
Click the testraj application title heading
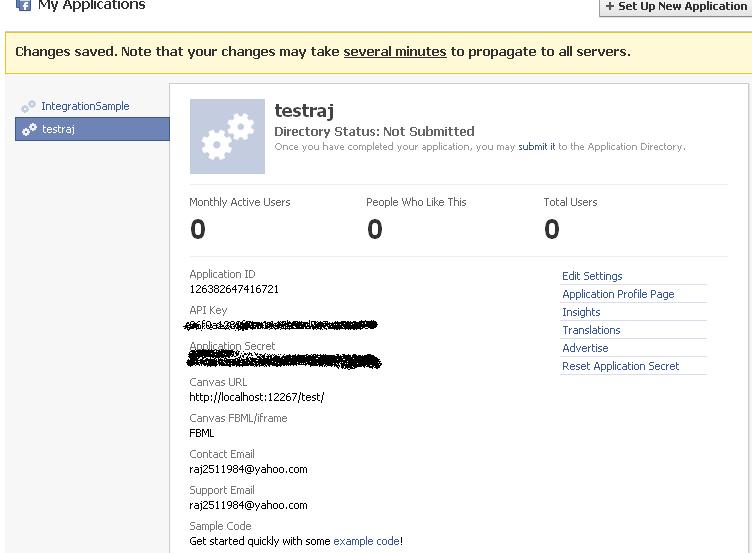click(304, 111)
